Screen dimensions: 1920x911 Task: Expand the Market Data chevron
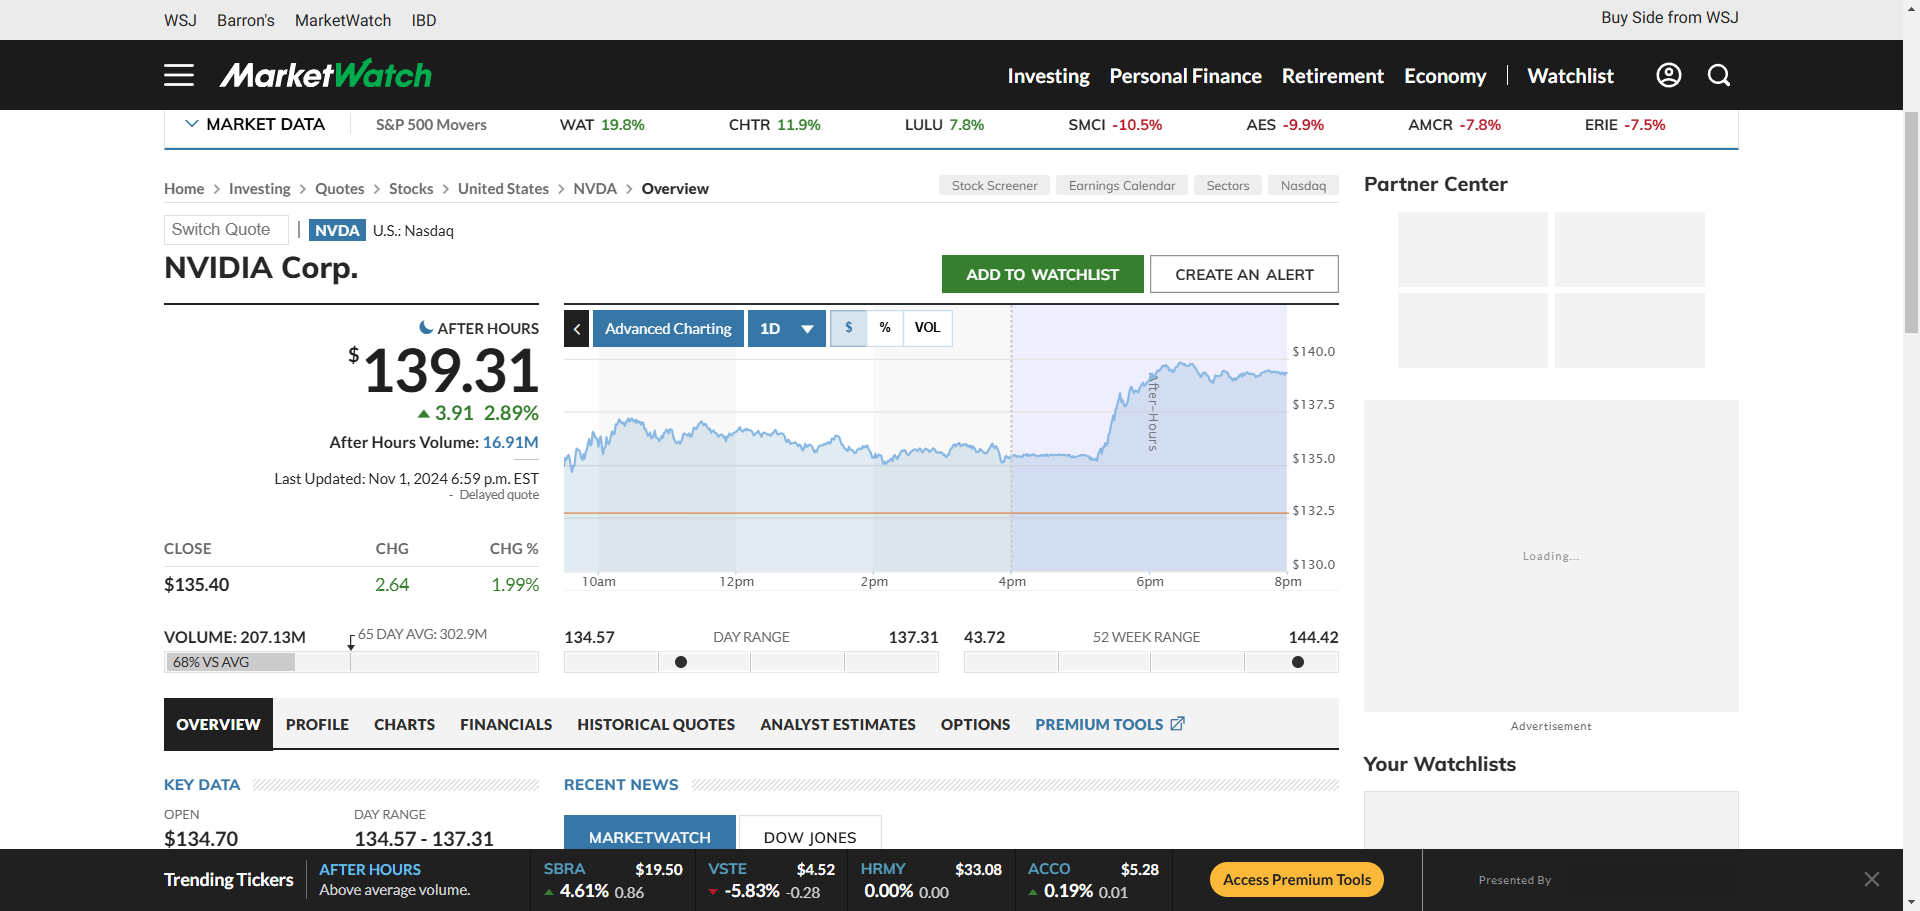click(x=192, y=124)
